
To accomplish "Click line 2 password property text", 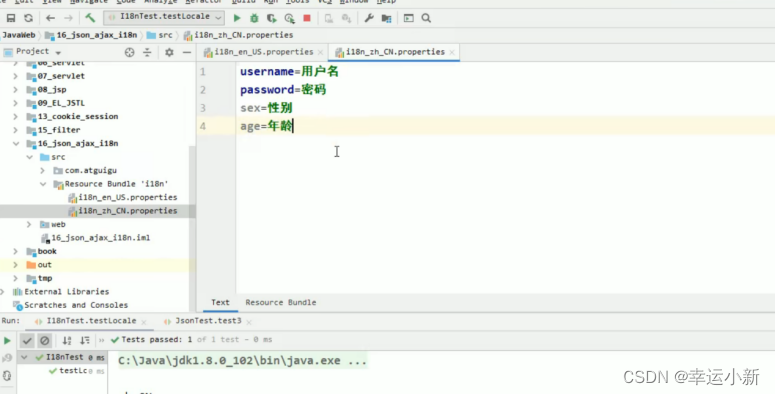I will point(283,90).
